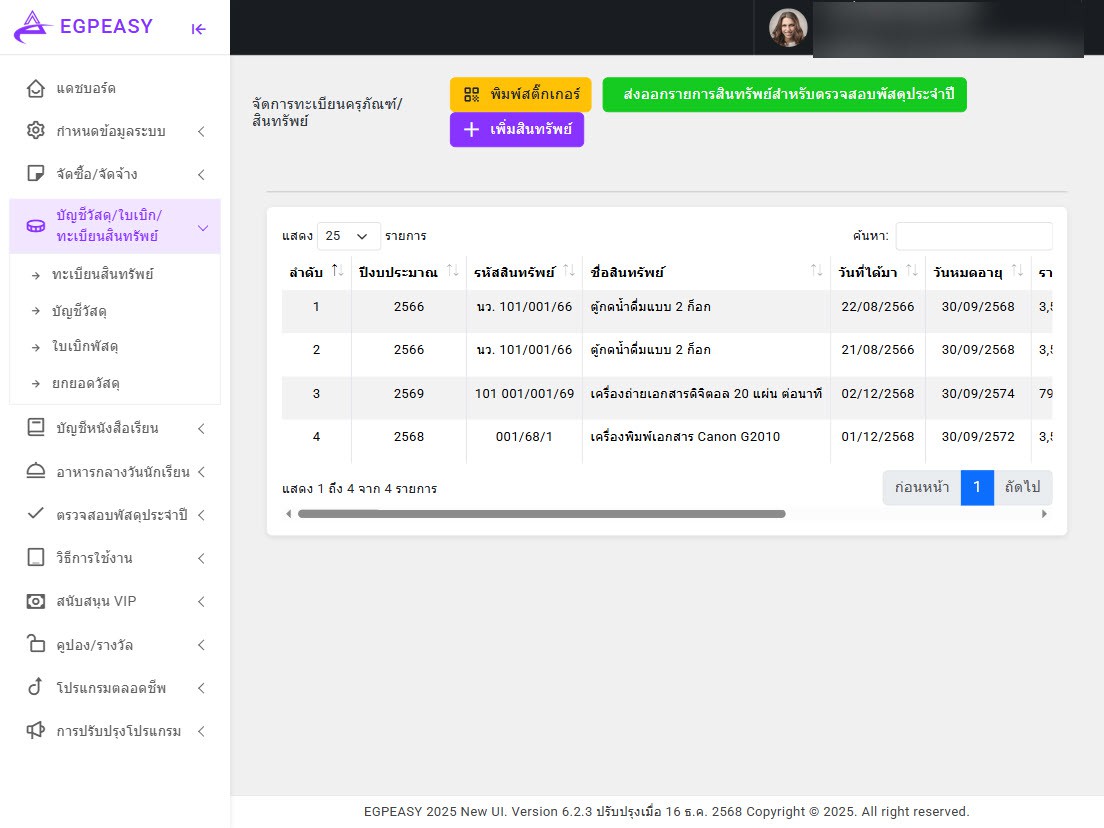Open the ใบเบิกพัสดุ submenu item
Viewport: 1104px width, 828px height.
coord(92,346)
